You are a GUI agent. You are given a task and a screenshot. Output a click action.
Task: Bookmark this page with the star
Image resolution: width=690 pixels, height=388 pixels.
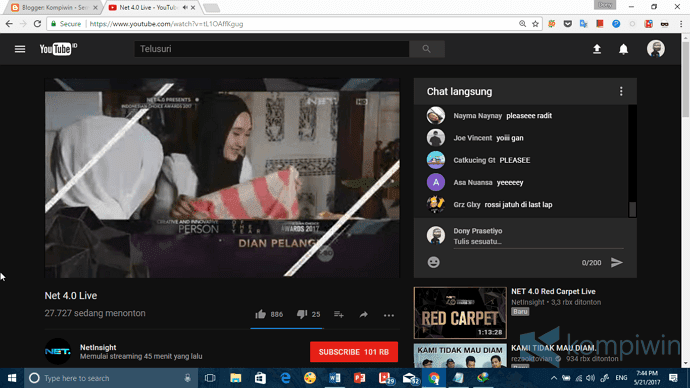[x=535, y=24]
